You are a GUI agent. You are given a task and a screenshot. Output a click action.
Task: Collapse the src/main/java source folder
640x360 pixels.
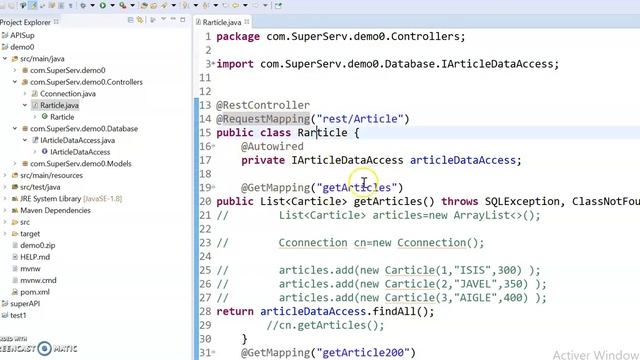(x=5, y=59)
